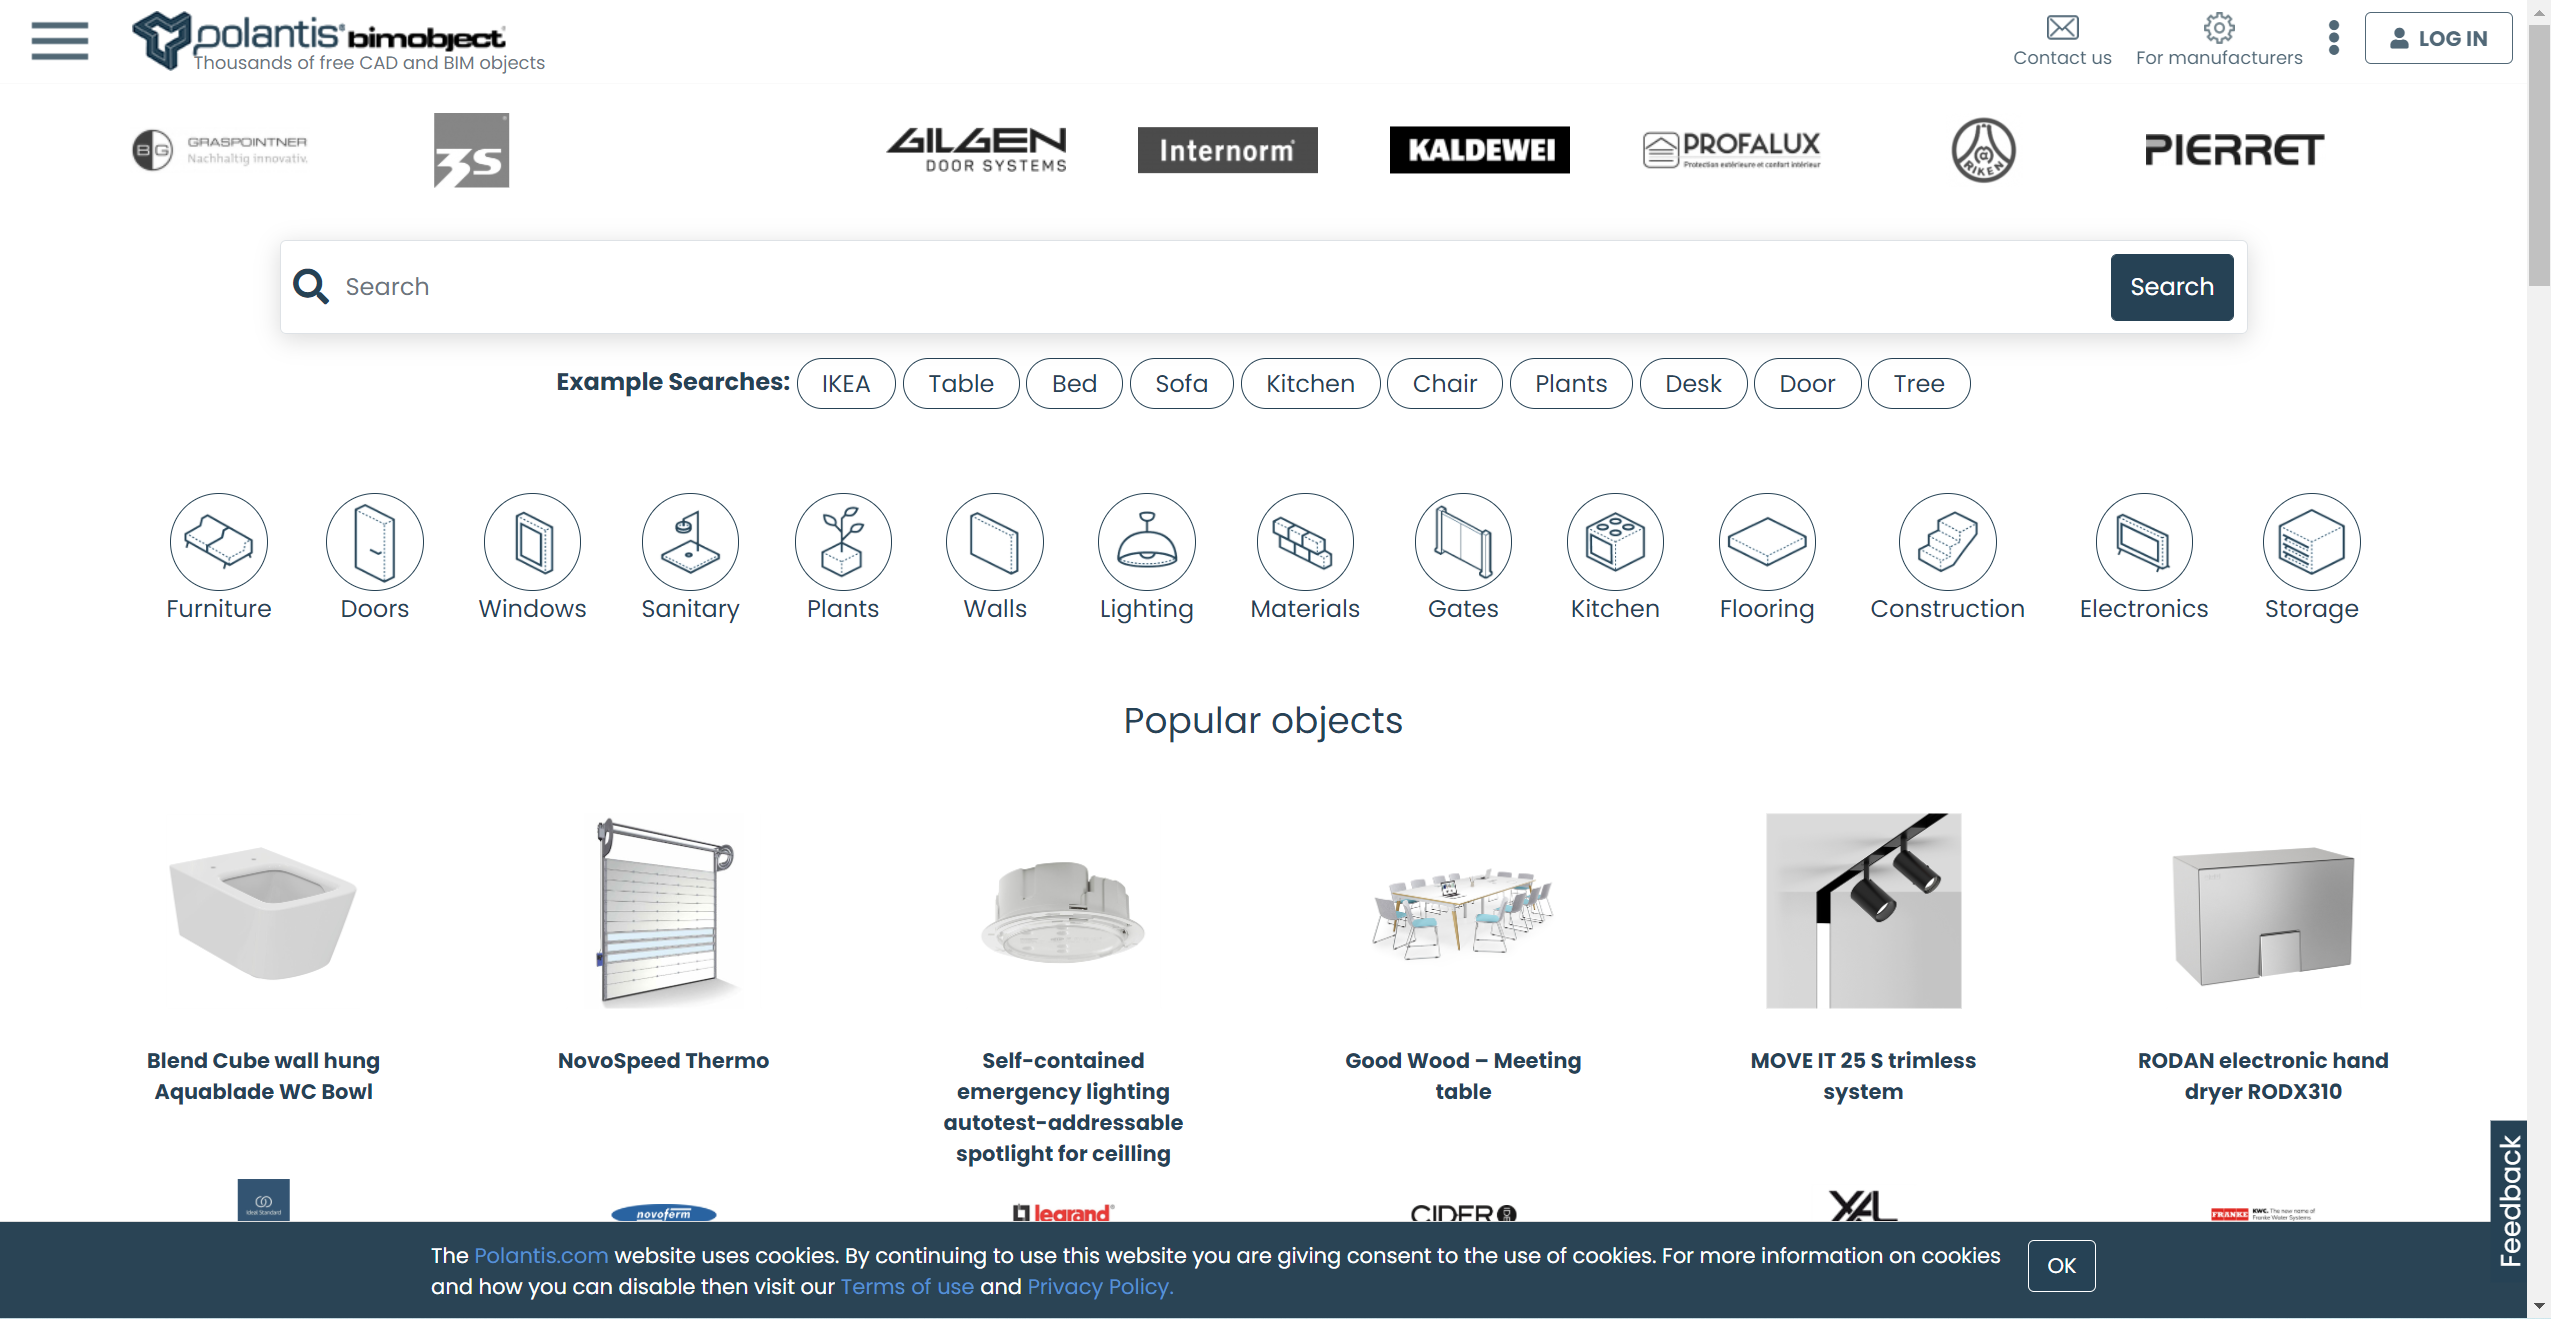
Task: Select the Plants category icon
Action: click(843, 542)
